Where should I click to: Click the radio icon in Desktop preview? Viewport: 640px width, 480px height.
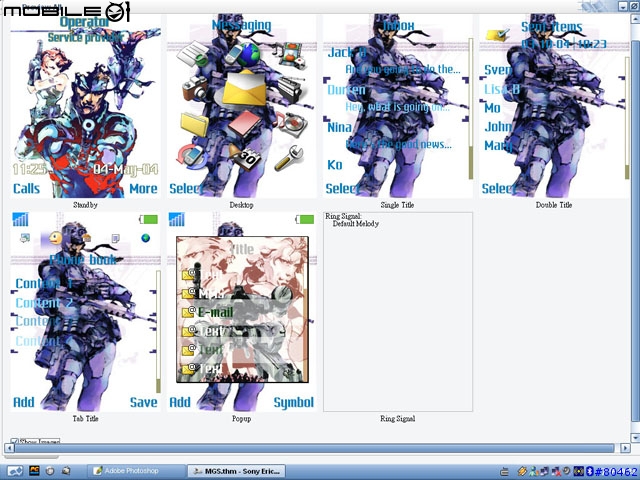tap(292, 89)
